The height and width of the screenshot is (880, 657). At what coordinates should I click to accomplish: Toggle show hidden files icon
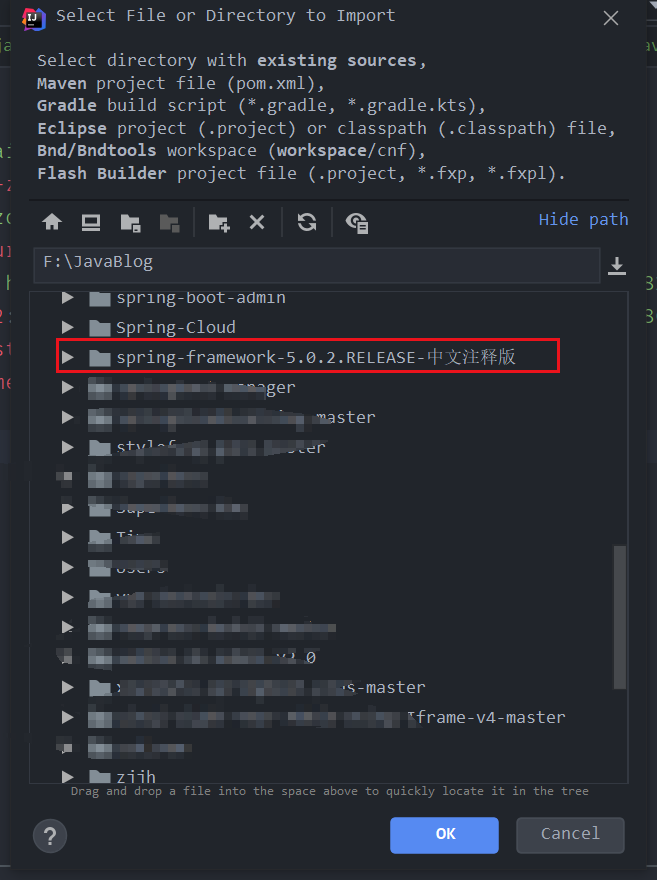[x=357, y=223]
